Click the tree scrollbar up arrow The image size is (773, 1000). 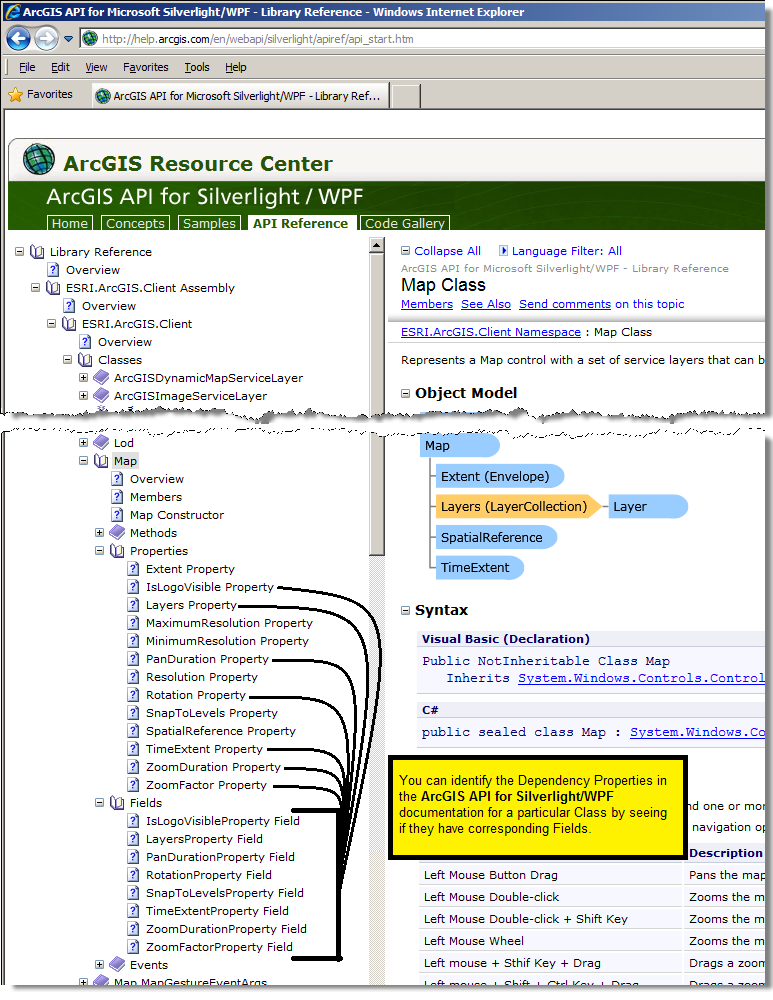coord(377,245)
